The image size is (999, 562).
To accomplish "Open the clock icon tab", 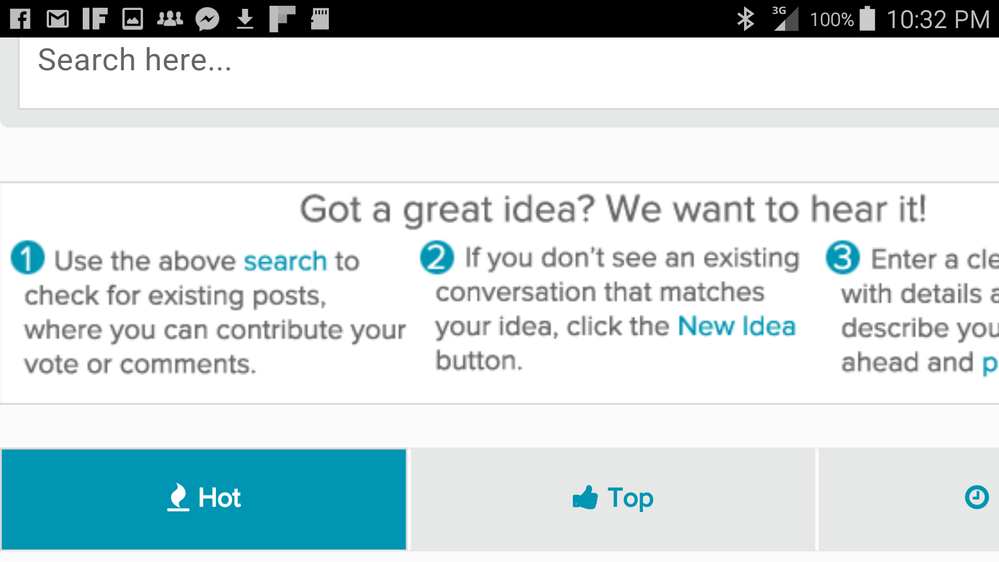I will point(976,497).
